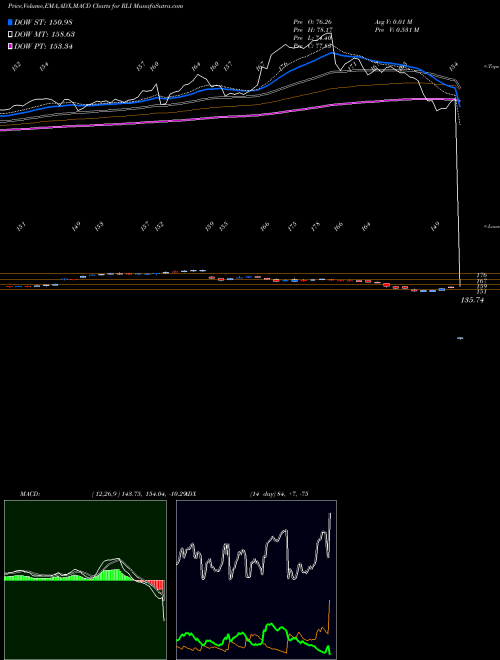Click the '<Low' marker at right edge
This screenshot has height=660, width=500.
[492, 226]
